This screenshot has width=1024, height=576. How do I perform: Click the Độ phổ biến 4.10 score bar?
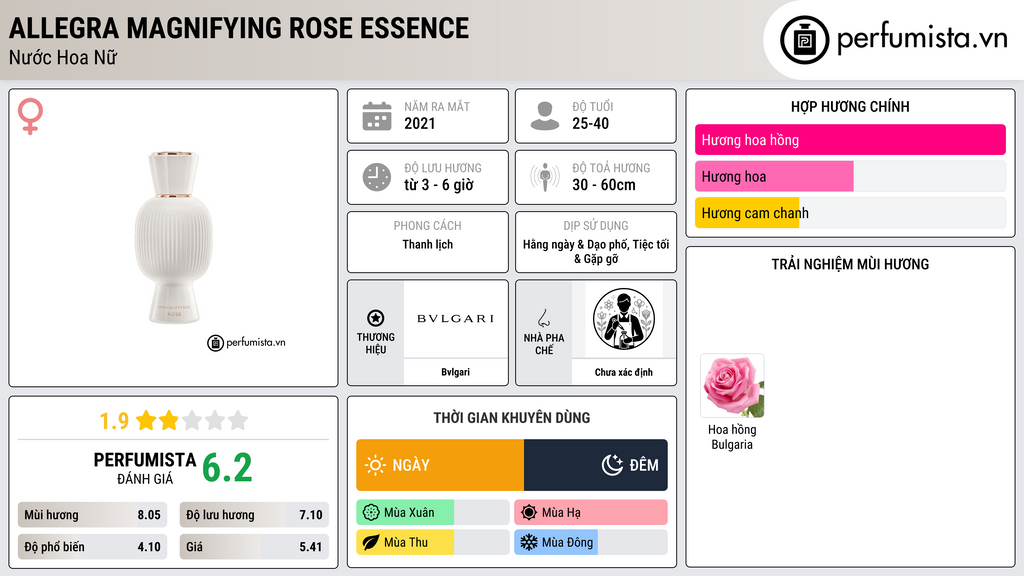pyautogui.click(x=92, y=547)
